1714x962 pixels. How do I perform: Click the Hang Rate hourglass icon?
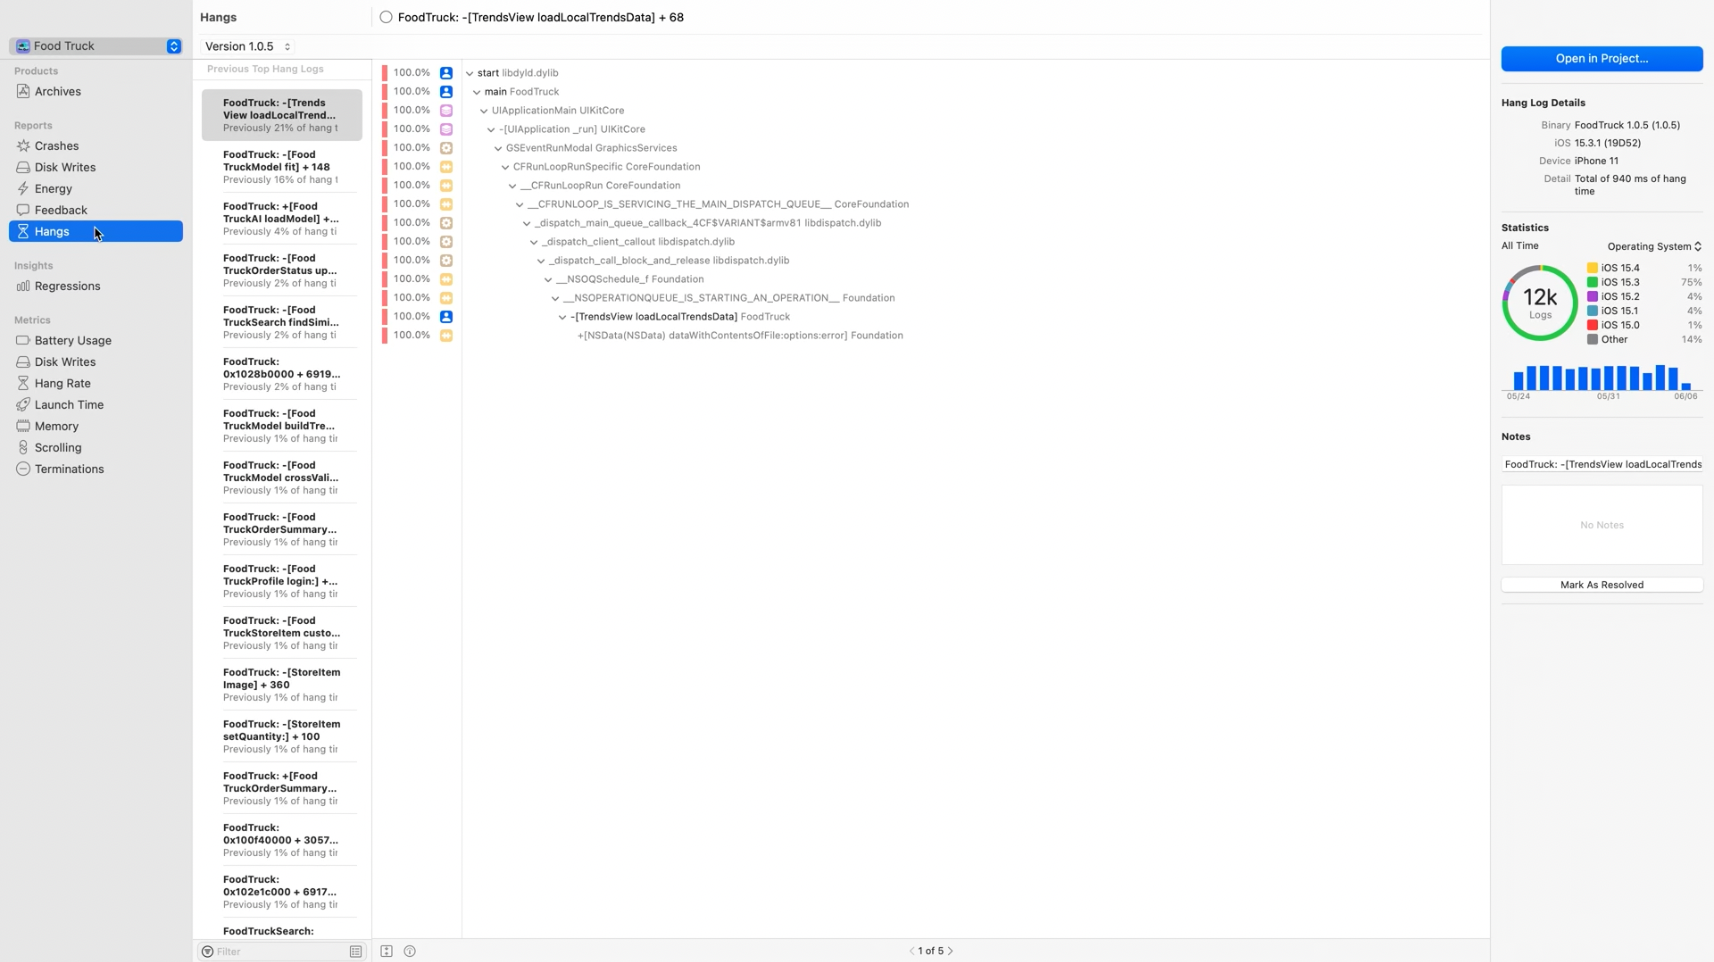coord(23,383)
